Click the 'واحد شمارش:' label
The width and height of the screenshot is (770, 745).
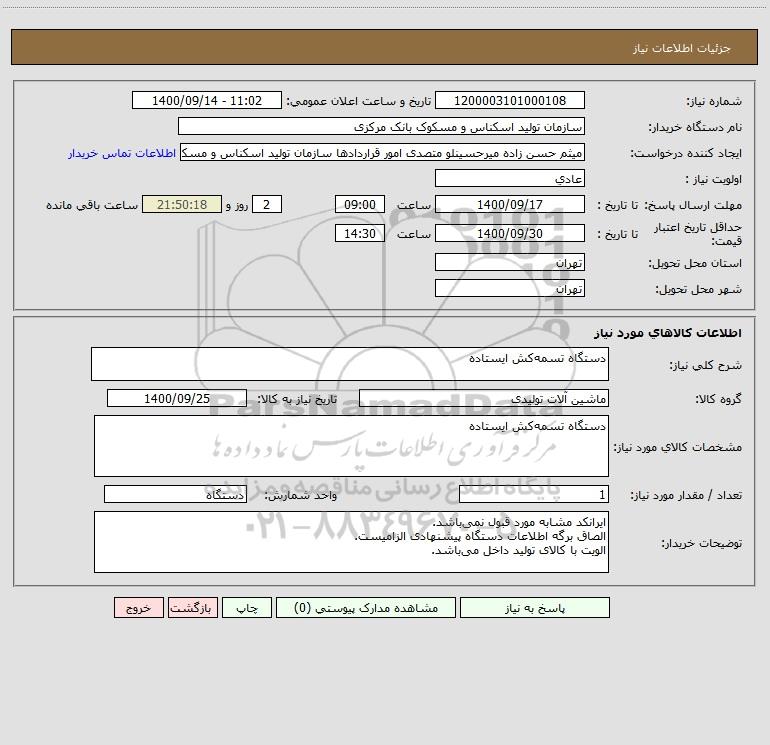click(301, 496)
